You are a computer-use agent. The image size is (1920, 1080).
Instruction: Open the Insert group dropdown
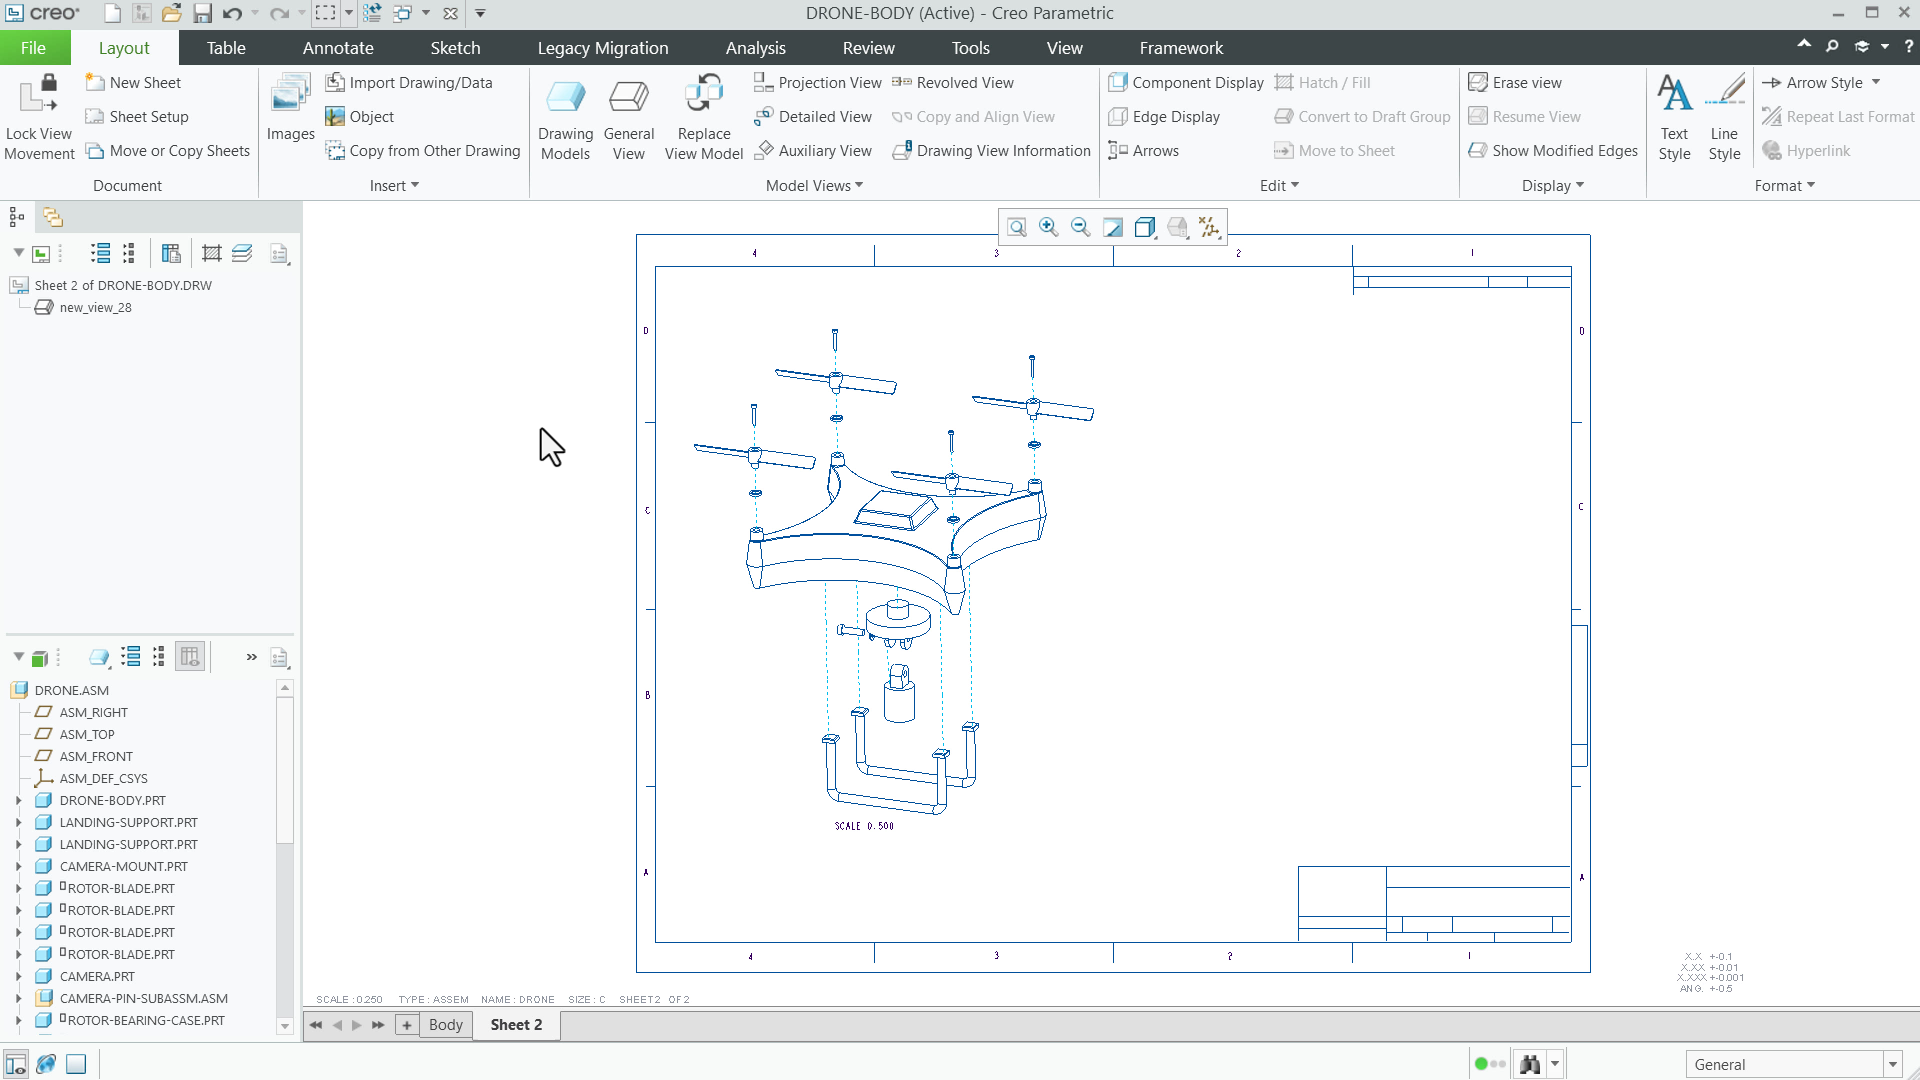tap(394, 185)
